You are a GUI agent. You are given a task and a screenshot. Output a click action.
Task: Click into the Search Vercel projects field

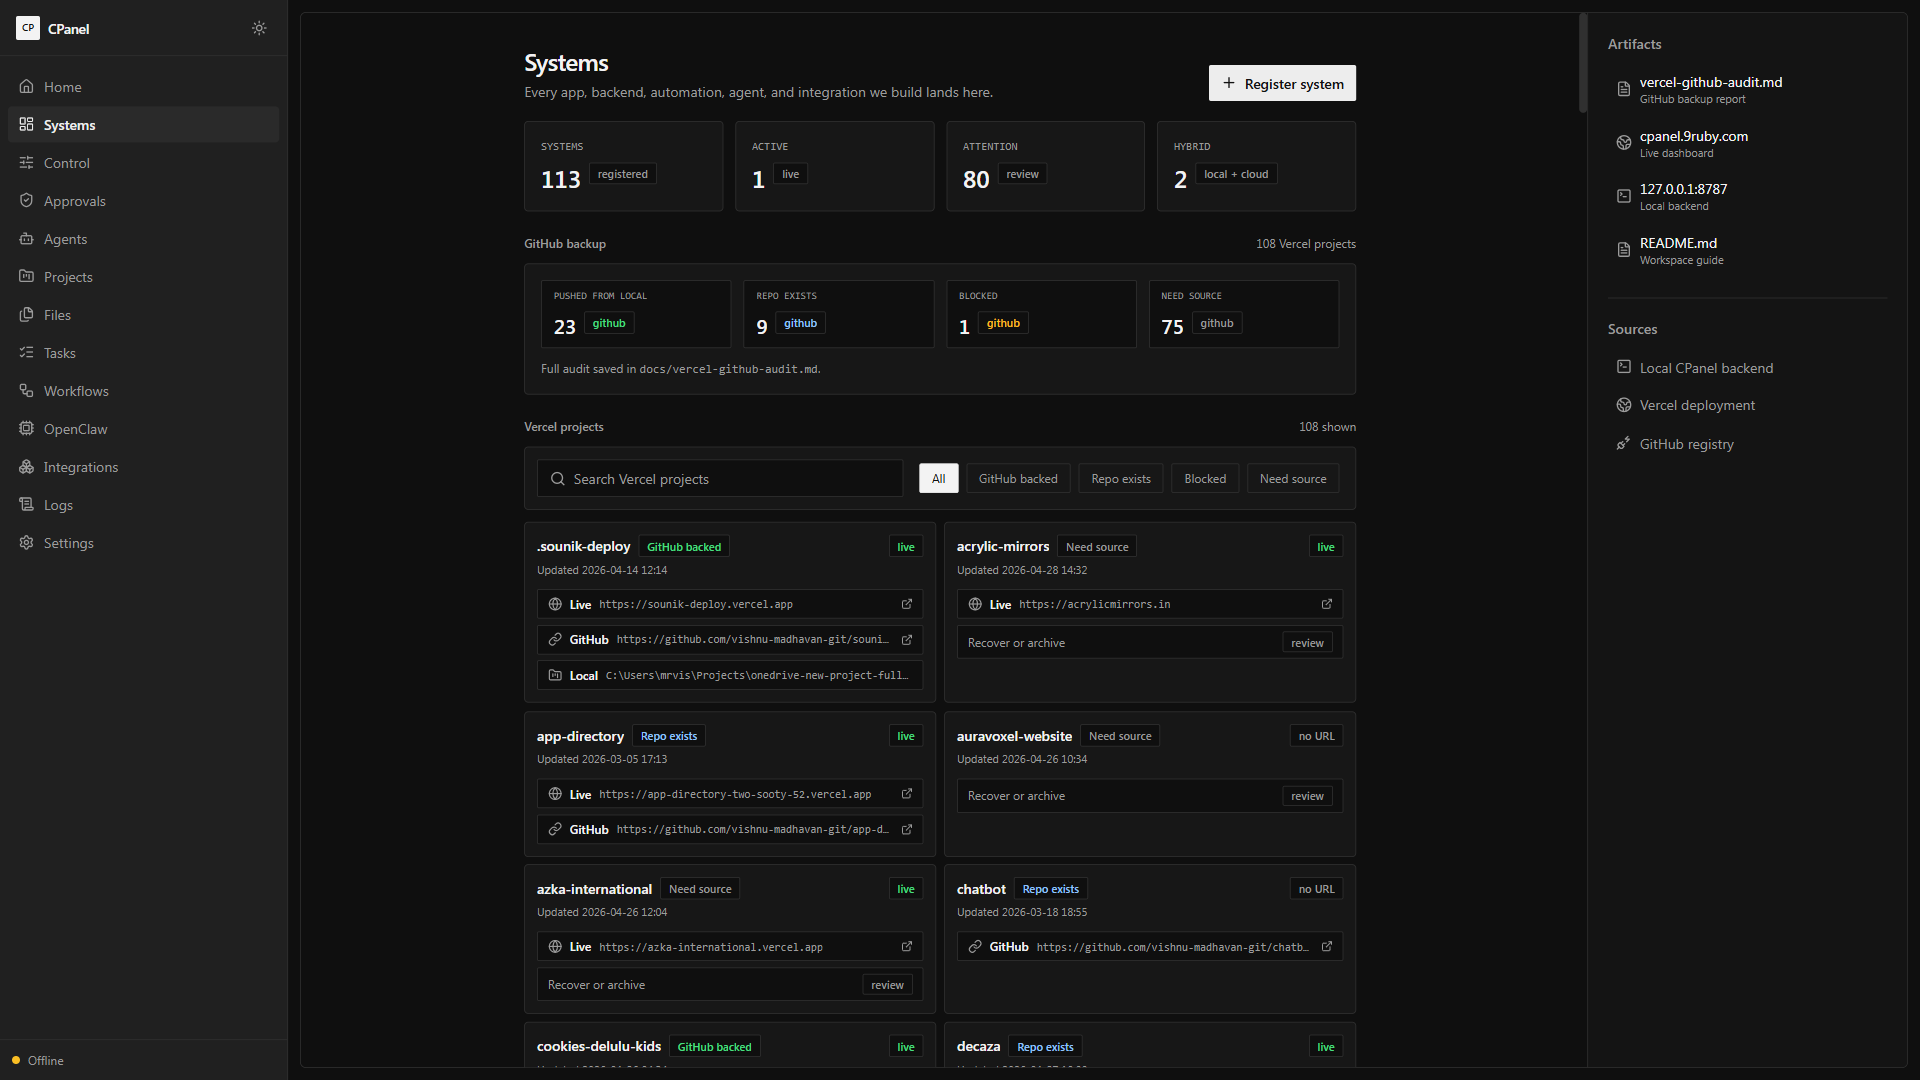pyautogui.click(x=720, y=479)
